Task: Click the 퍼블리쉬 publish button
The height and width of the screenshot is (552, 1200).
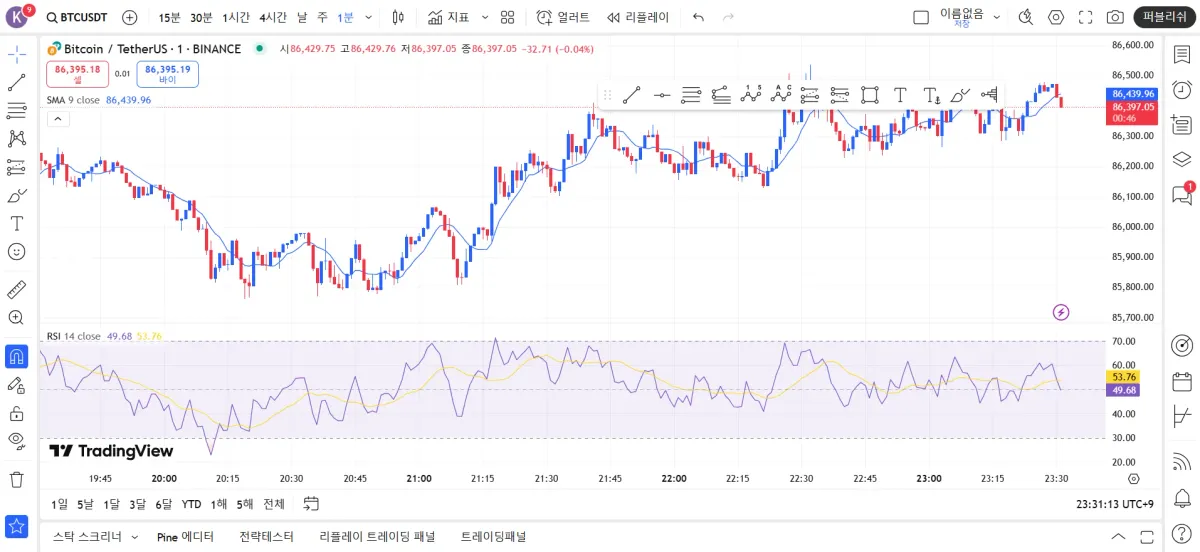Action: coord(1165,17)
